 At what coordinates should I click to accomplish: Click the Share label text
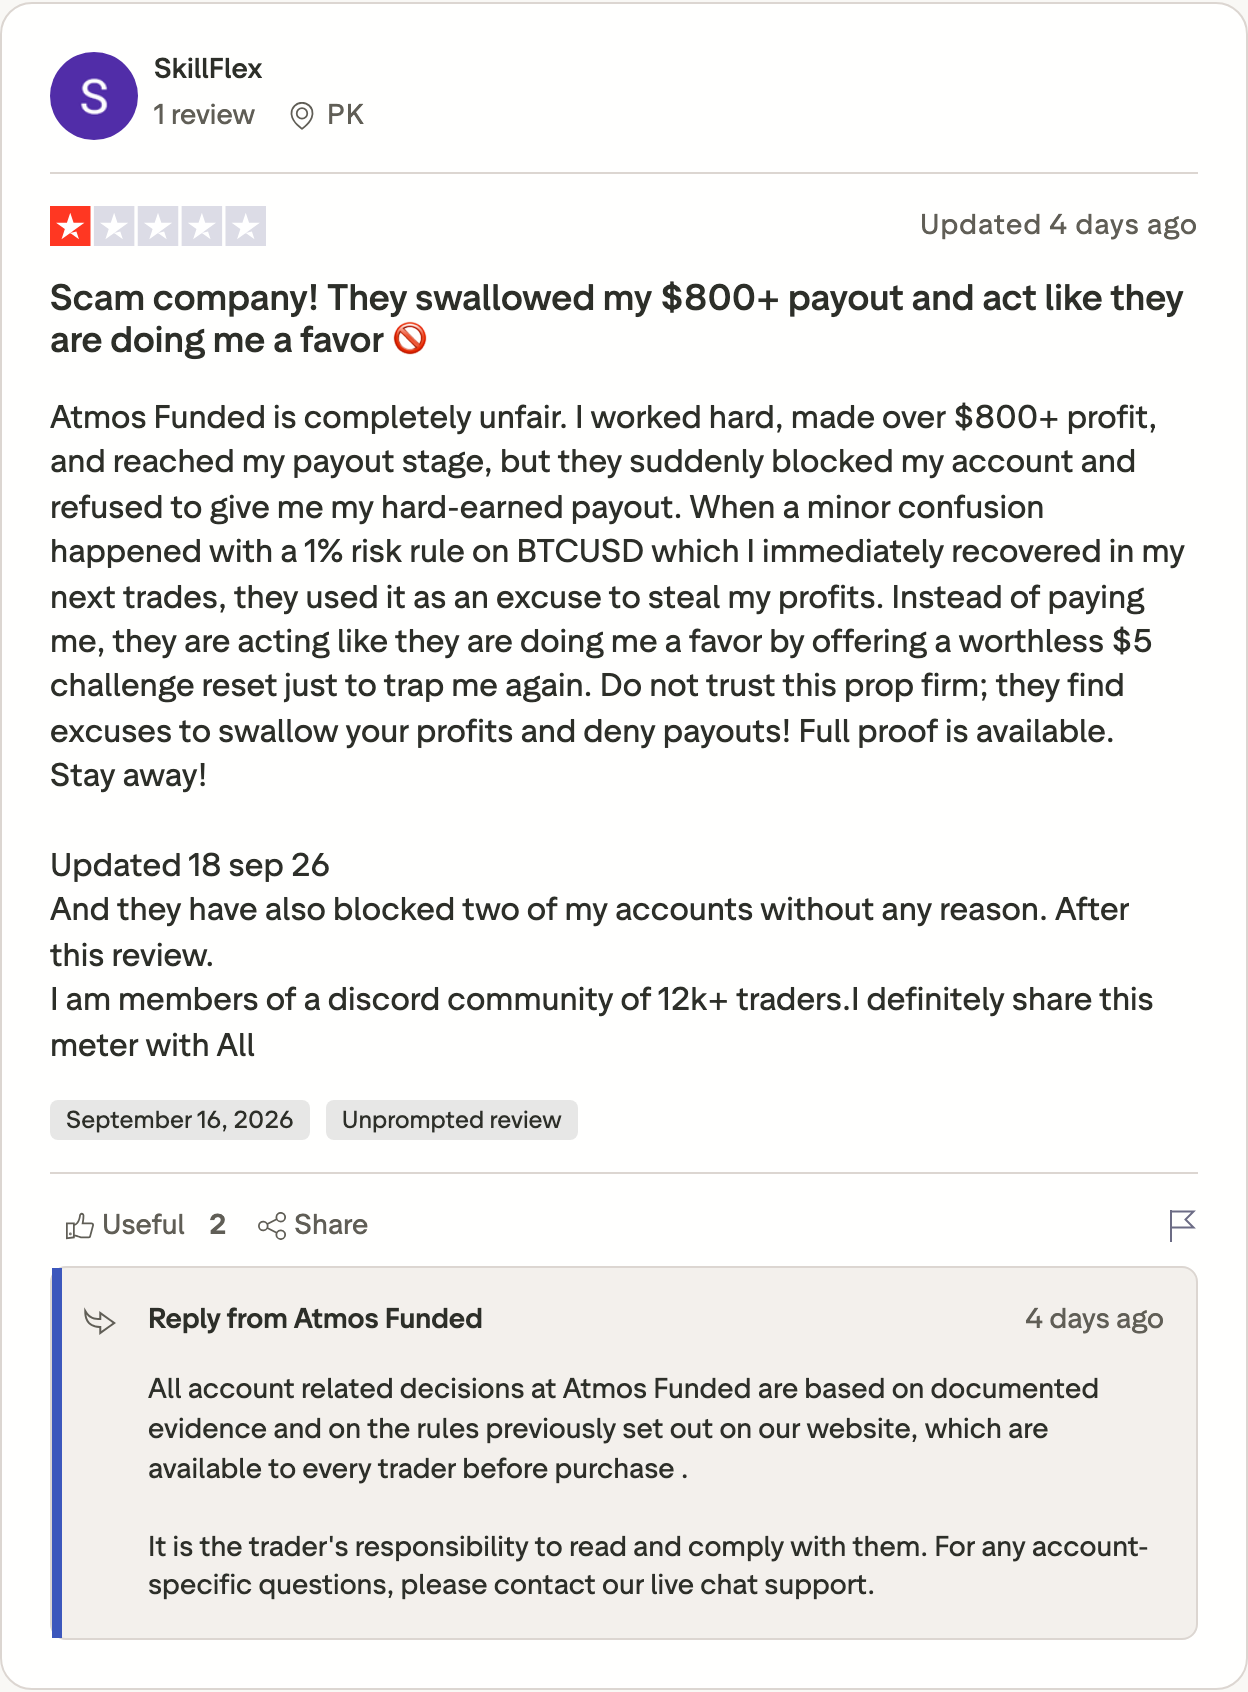331,1225
